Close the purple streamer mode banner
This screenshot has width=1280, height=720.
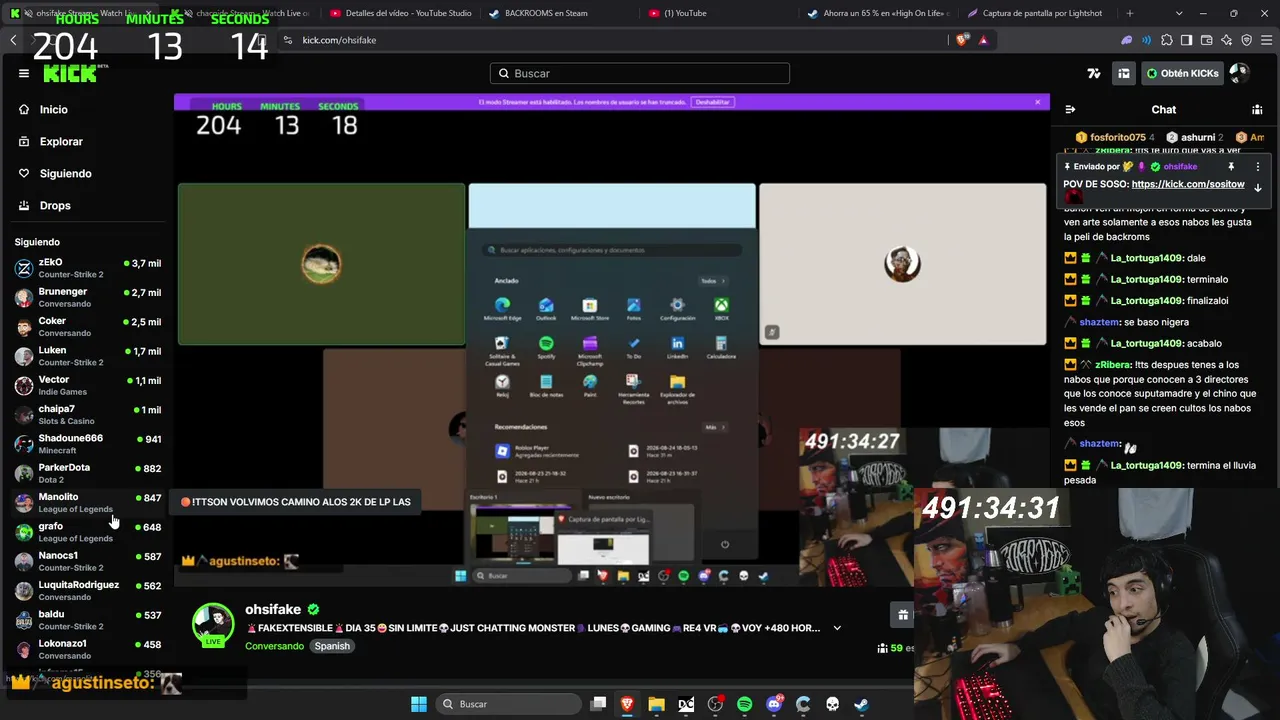[1038, 101]
